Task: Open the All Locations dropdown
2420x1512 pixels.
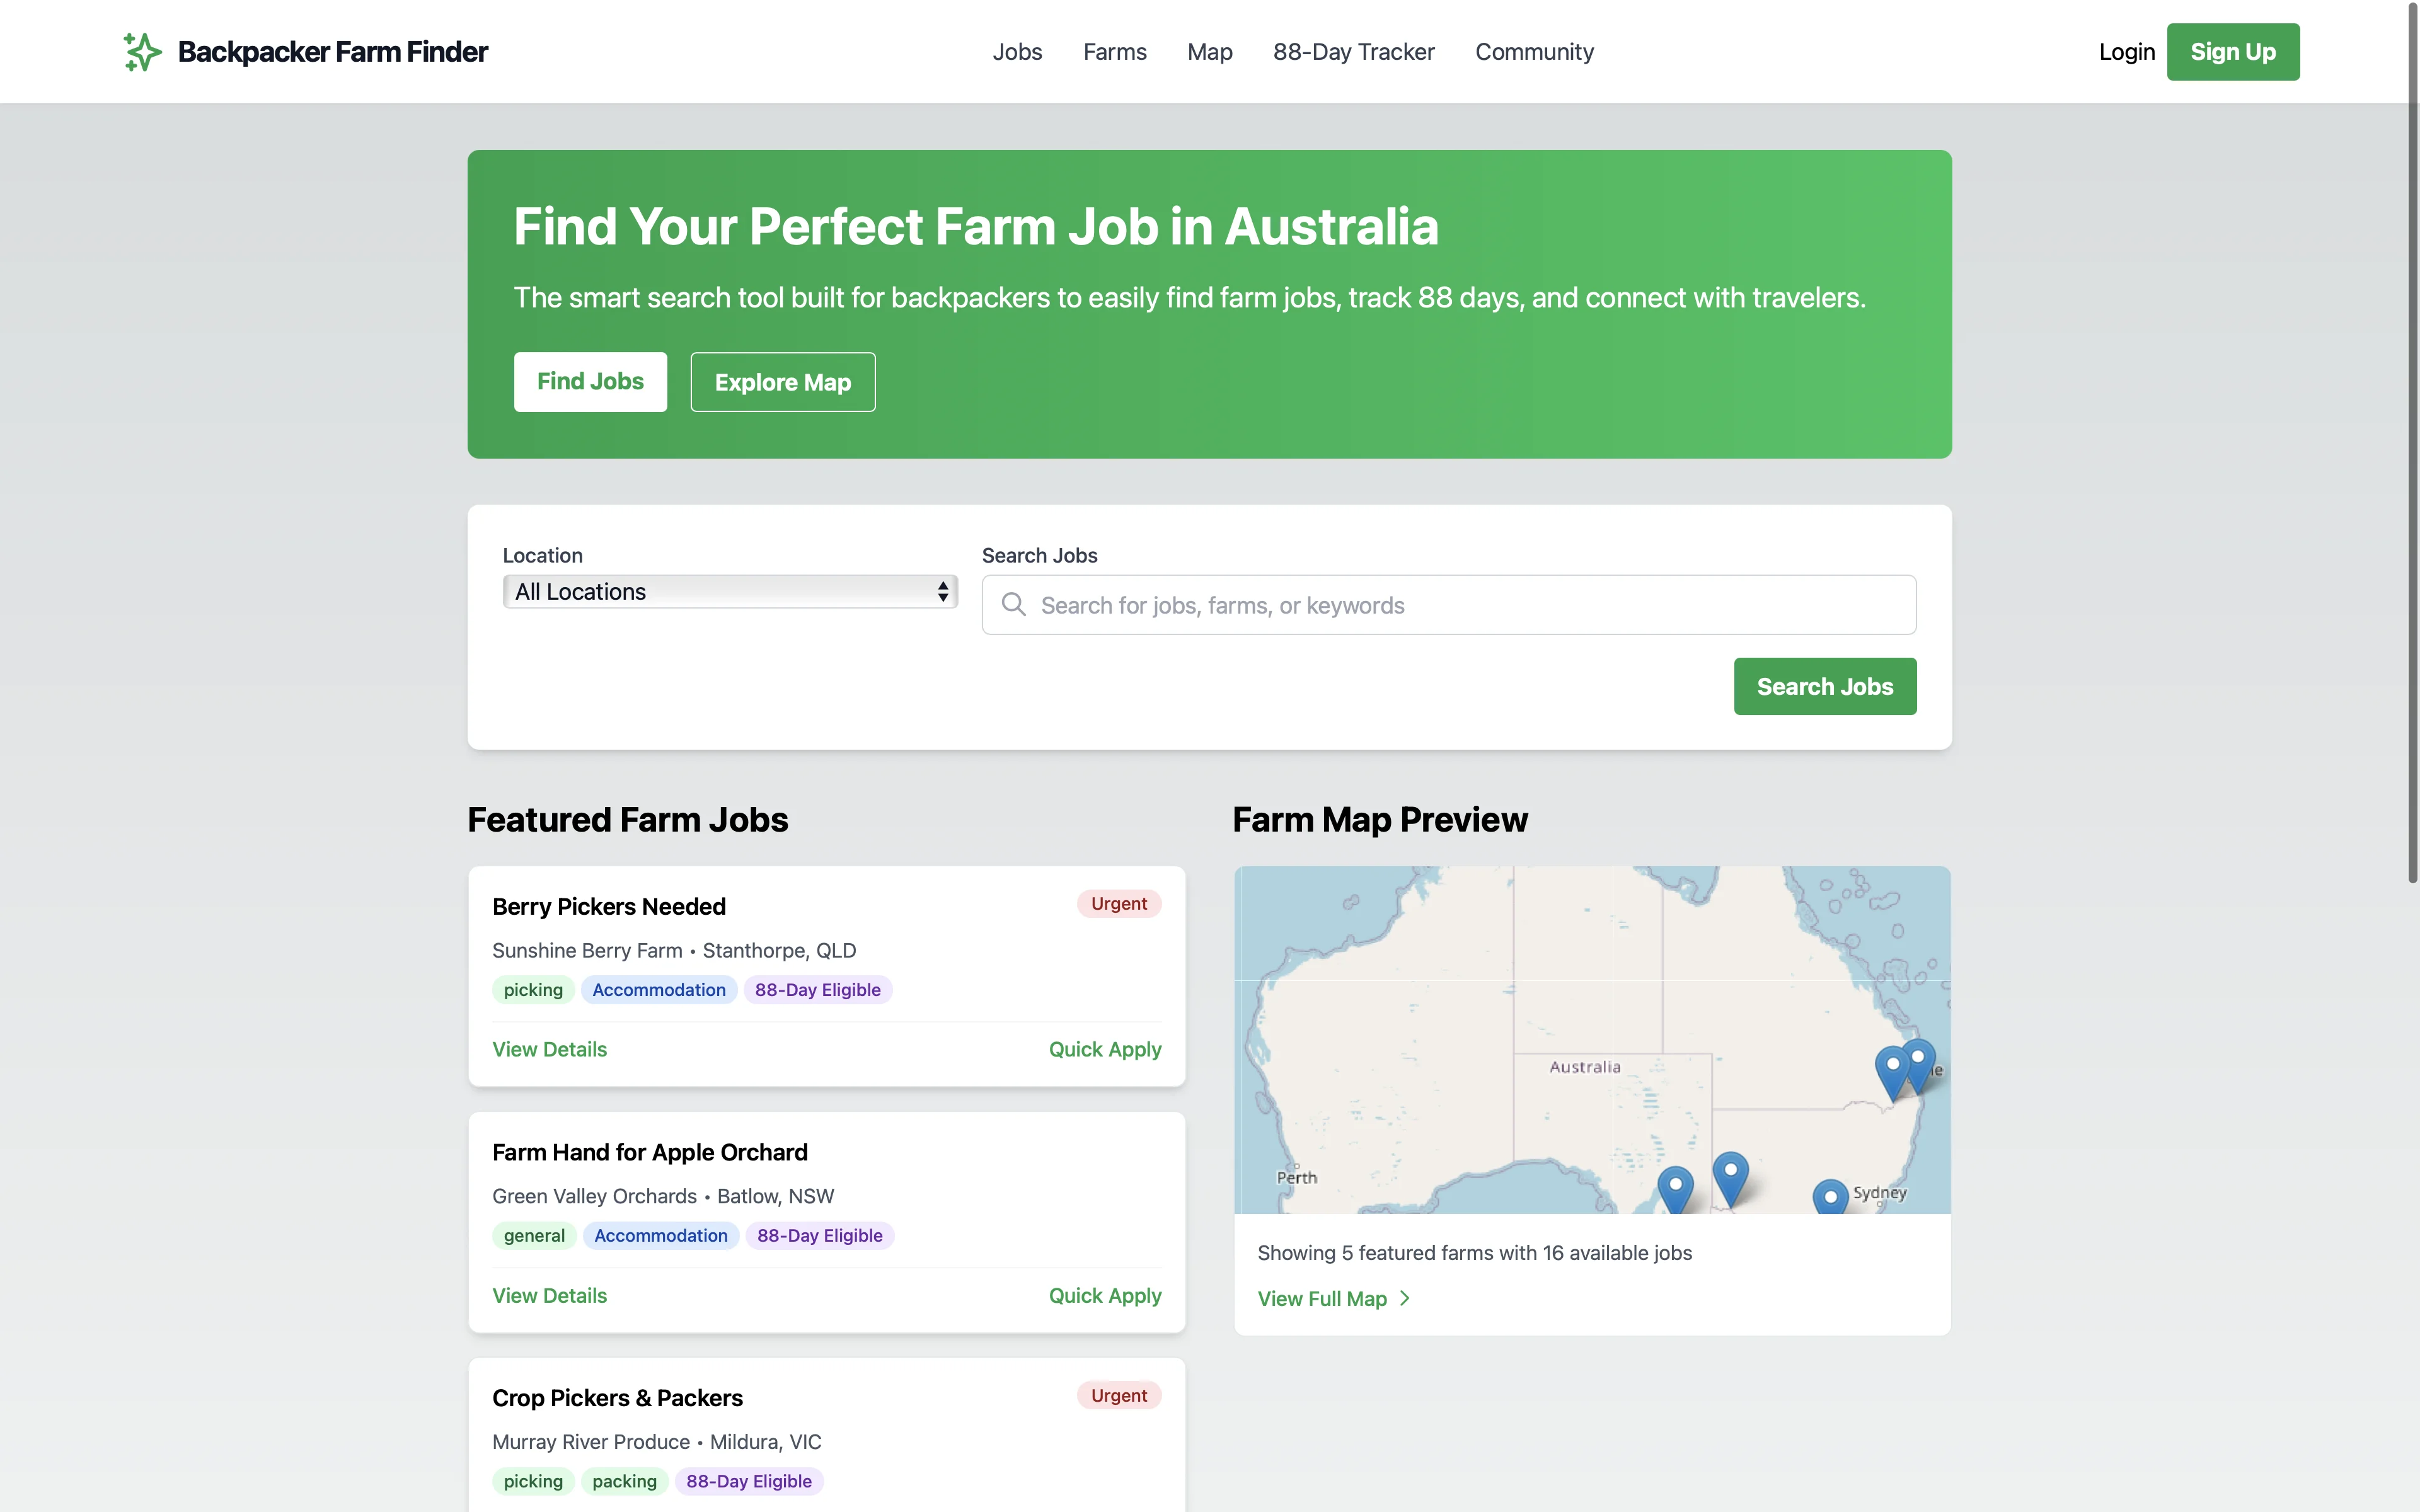Action: [729, 591]
